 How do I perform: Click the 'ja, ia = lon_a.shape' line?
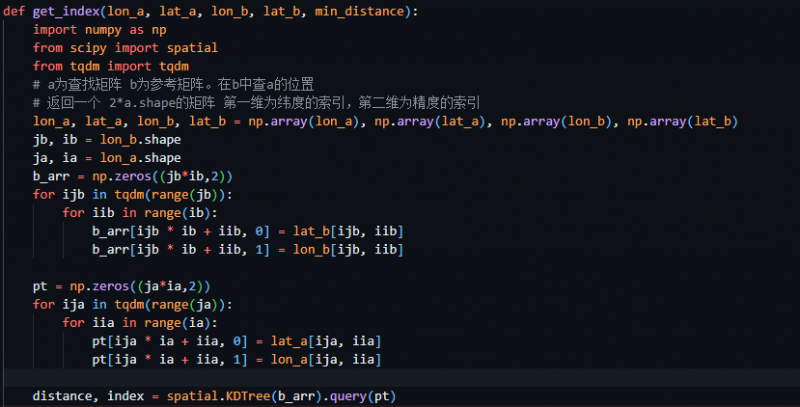point(106,157)
